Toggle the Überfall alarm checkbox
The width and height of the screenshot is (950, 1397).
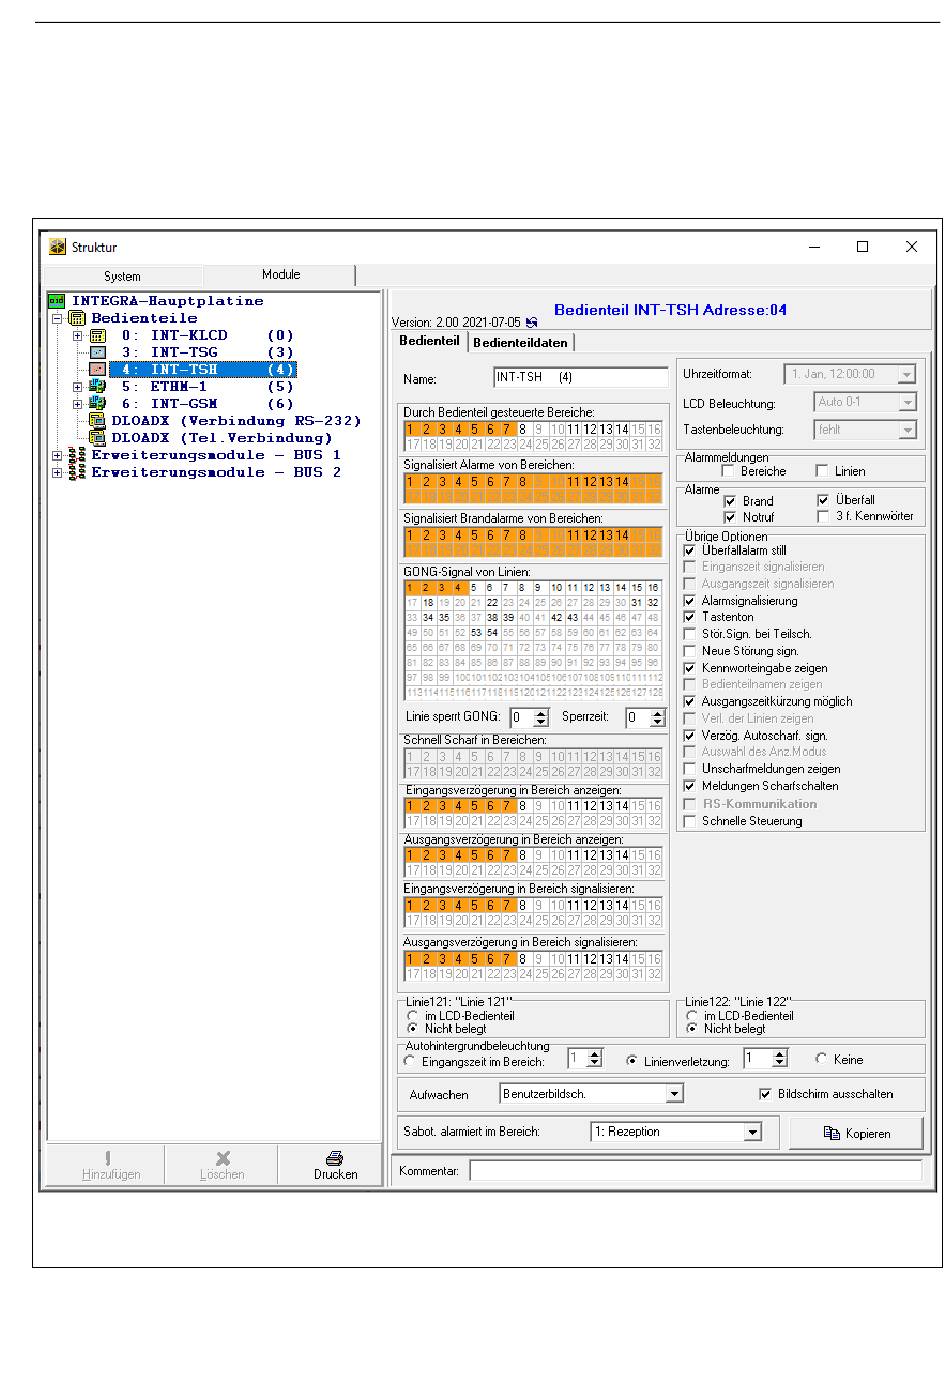pos(823,500)
